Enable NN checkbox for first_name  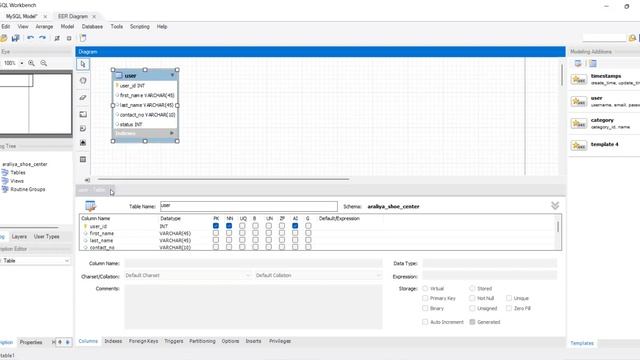tap(229, 233)
